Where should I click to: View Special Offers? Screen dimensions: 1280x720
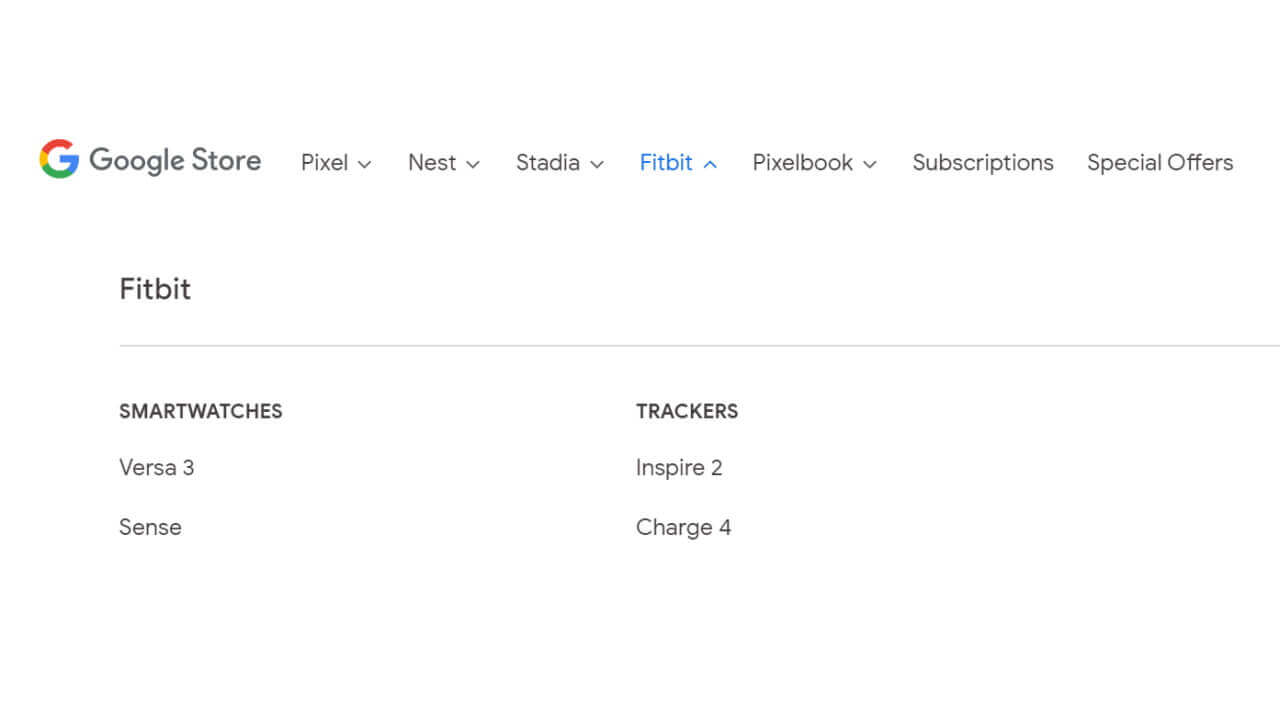[1159, 162]
